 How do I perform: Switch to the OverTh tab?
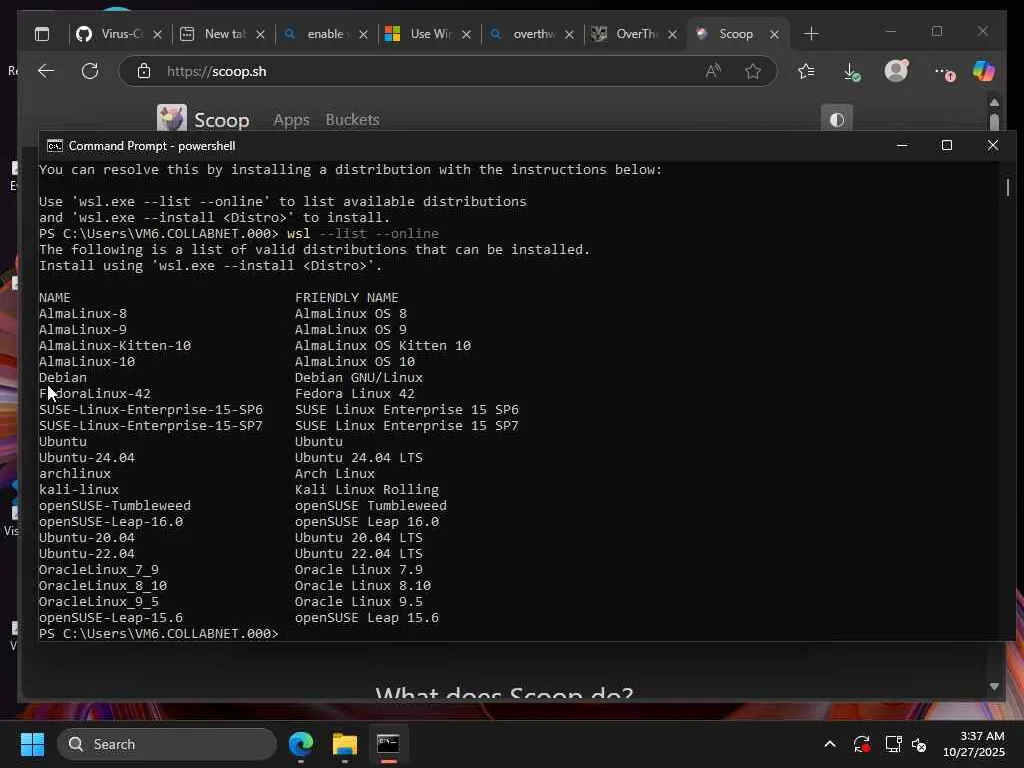click(625, 34)
